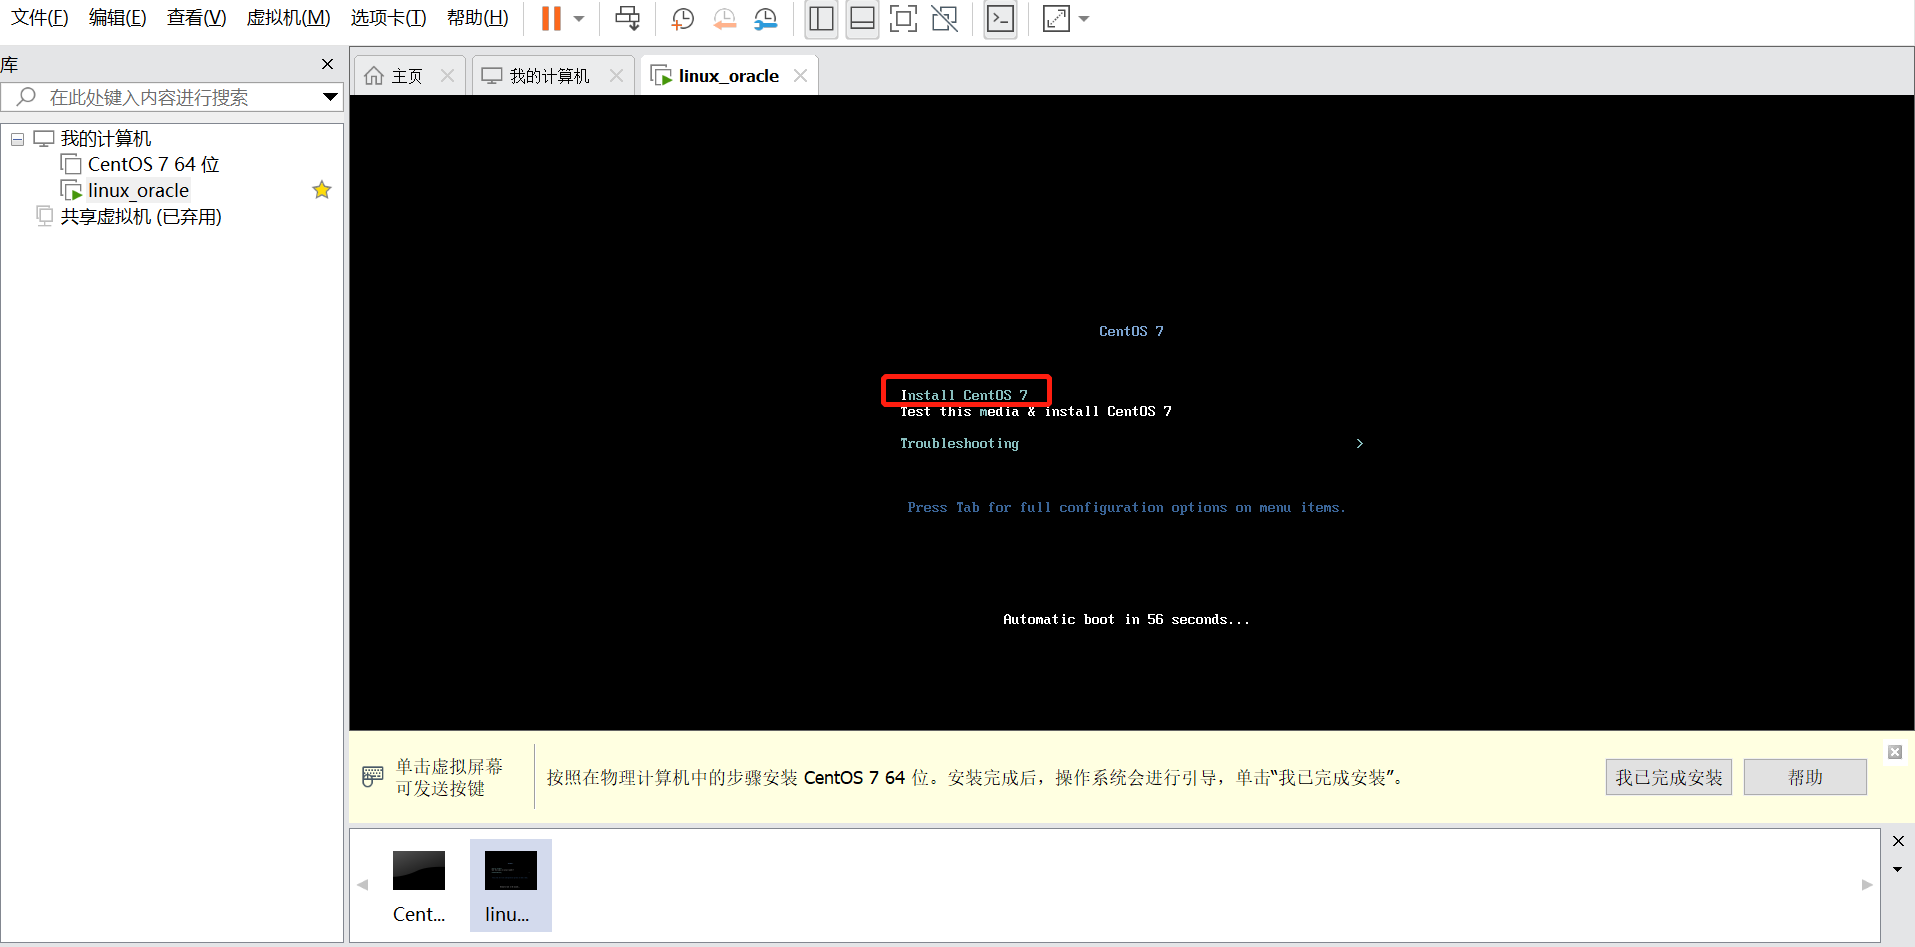The image size is (1915, 947).
Task: Open the 虚拟机(M) menu
Action: pyautogui.click(x=288, y=18)
